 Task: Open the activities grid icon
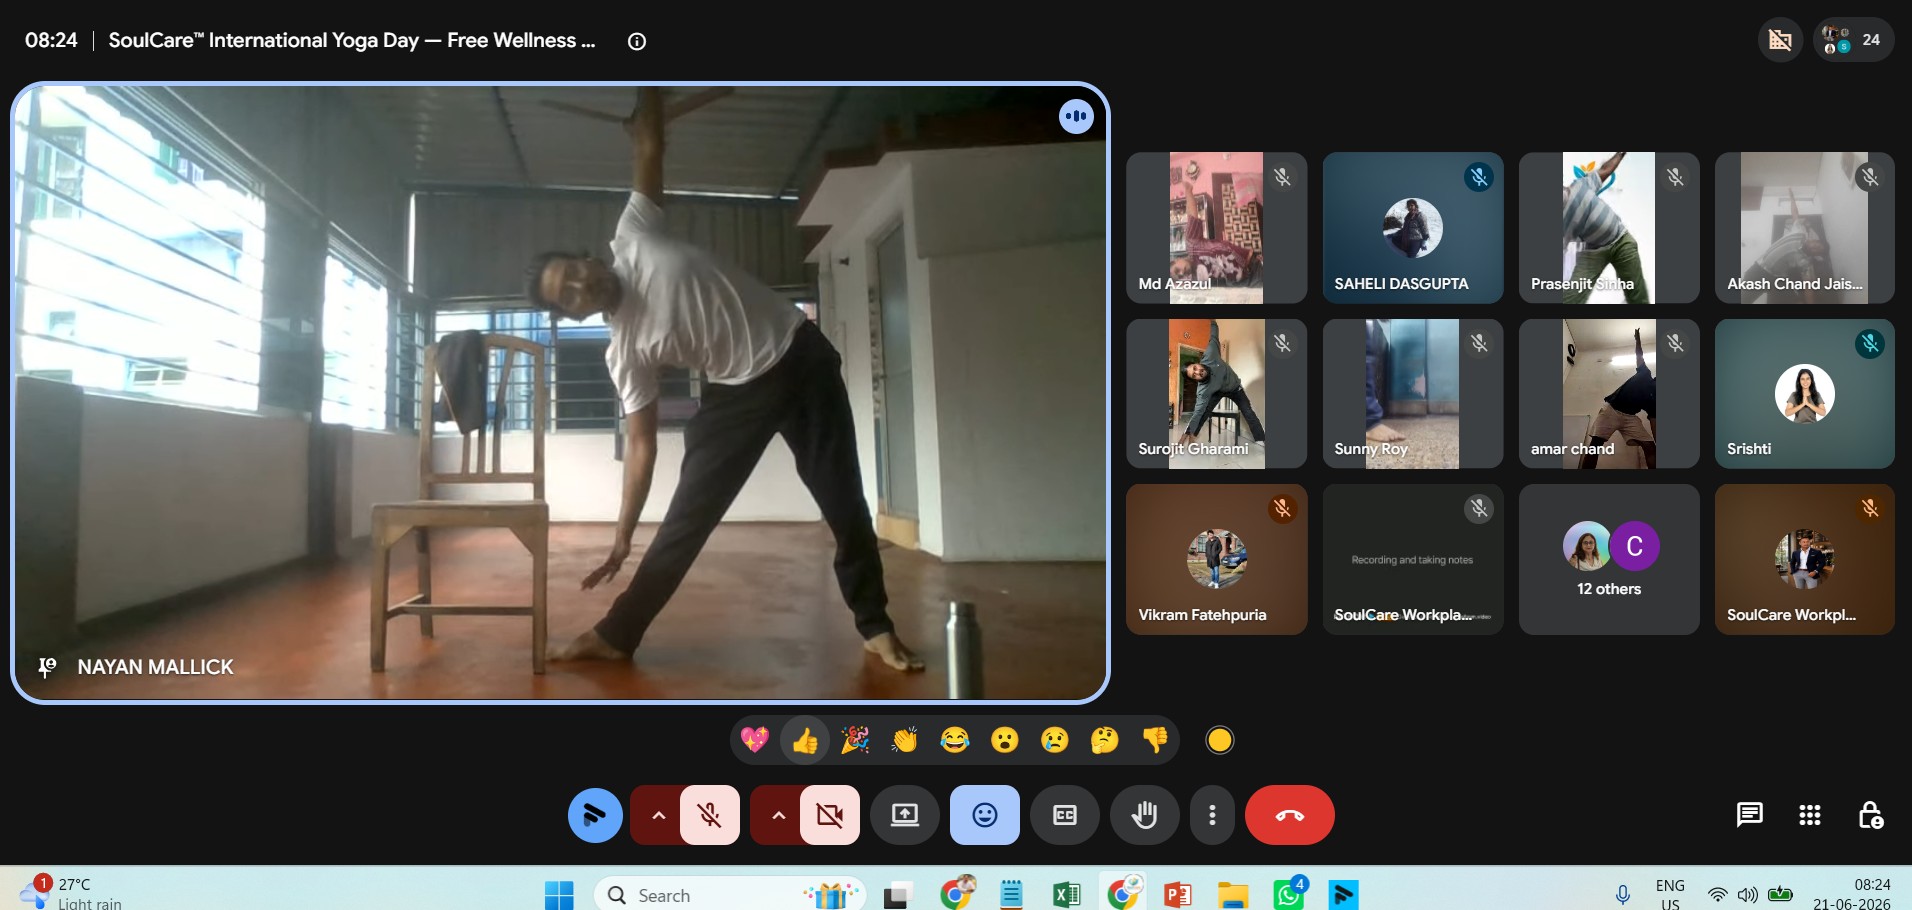pos(1810,815)
